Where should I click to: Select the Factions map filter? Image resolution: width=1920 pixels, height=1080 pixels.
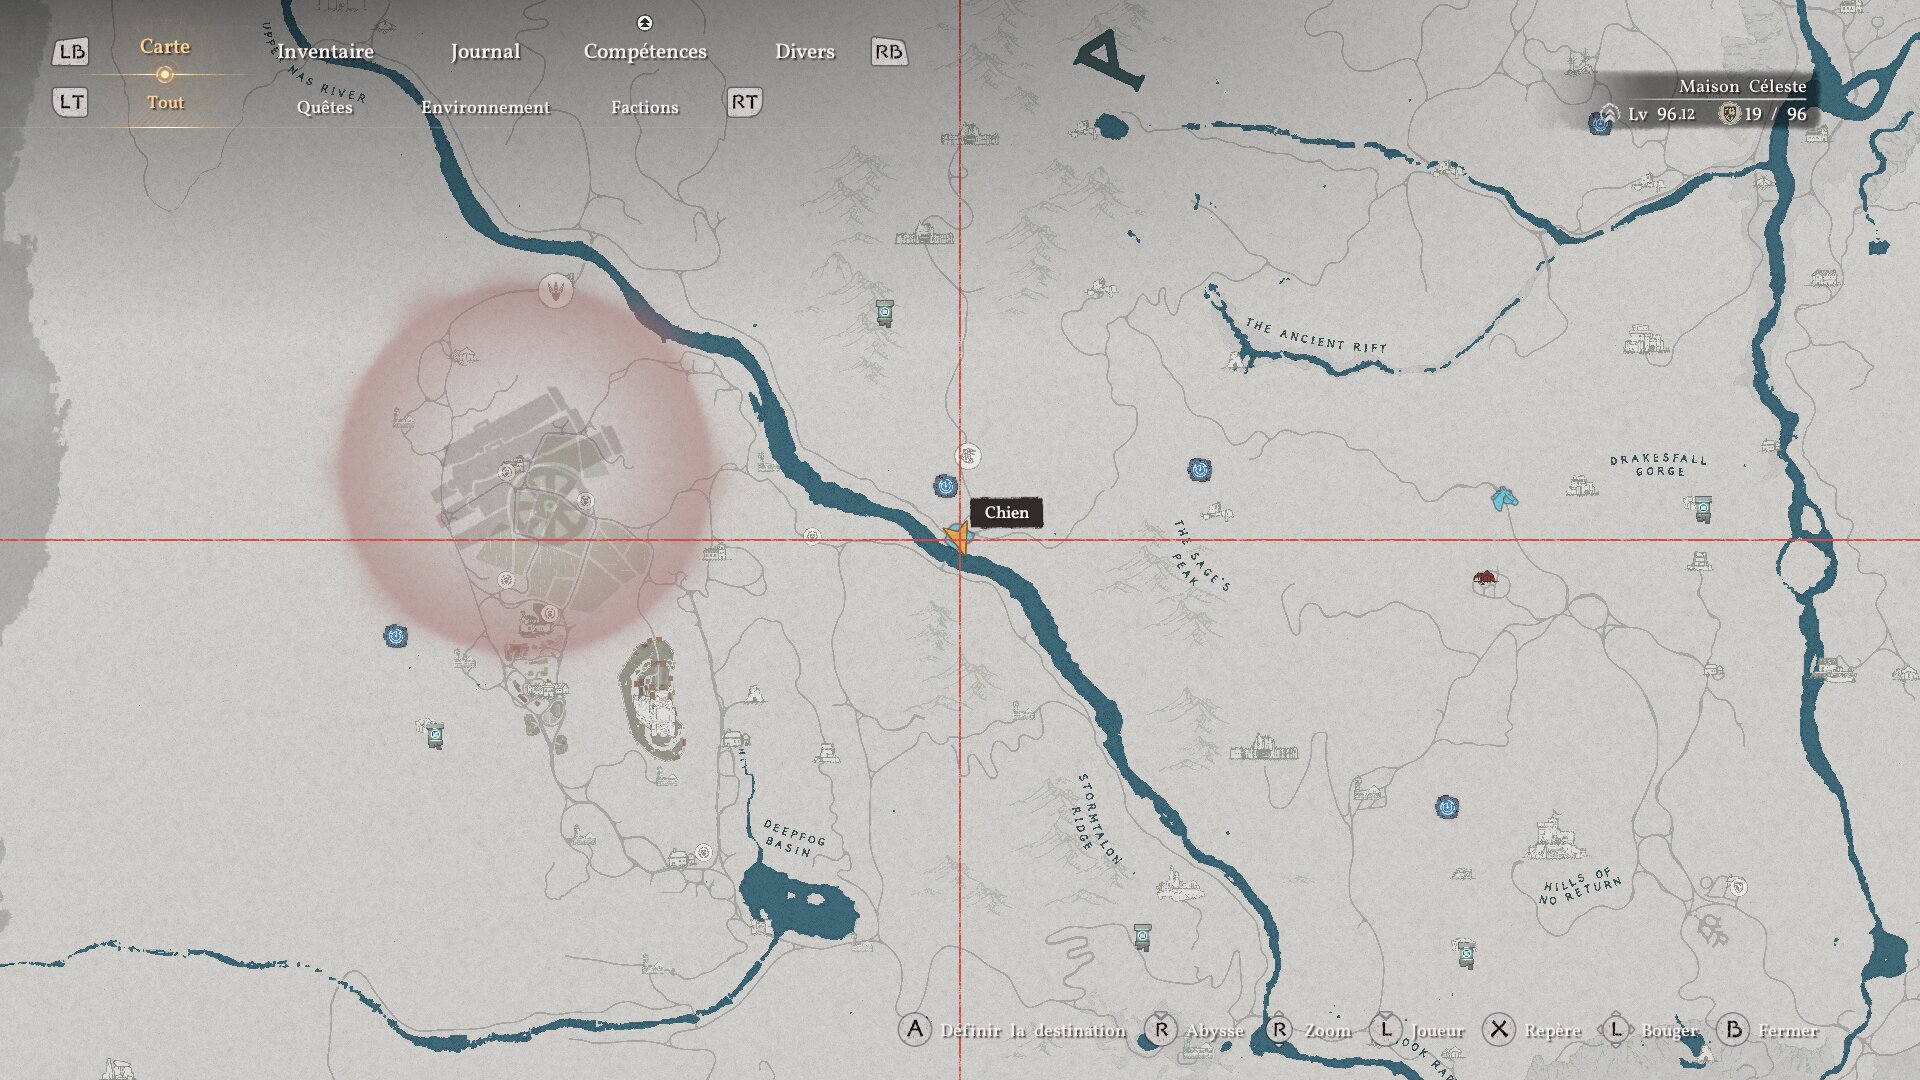(x=644, y=107)
